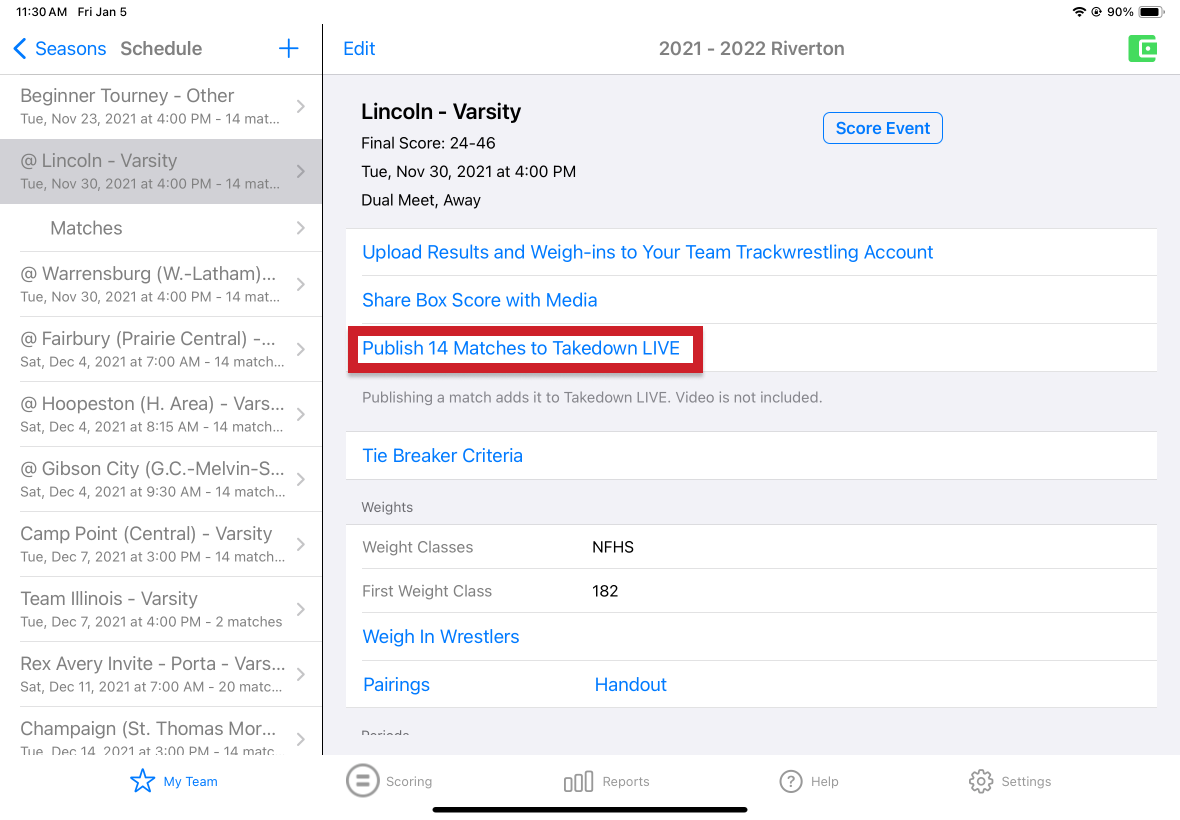Expand the Matches row chevron

point(300,228)
